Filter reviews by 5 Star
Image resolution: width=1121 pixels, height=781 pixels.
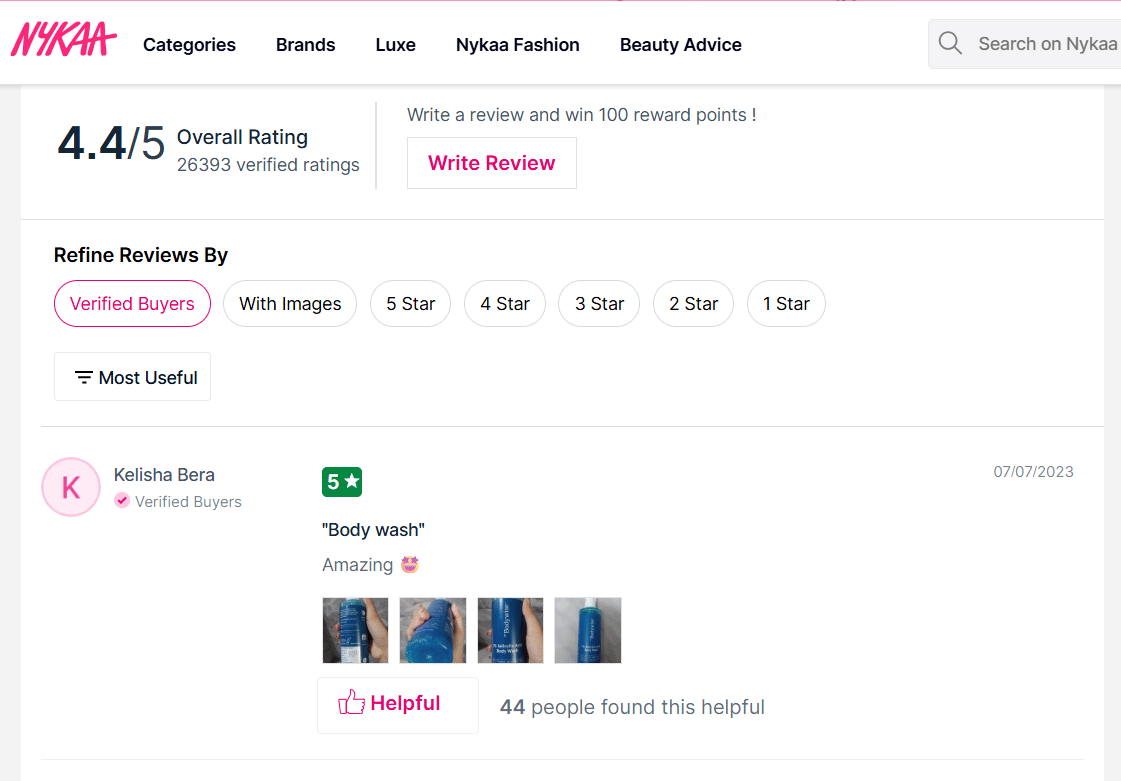410,304
